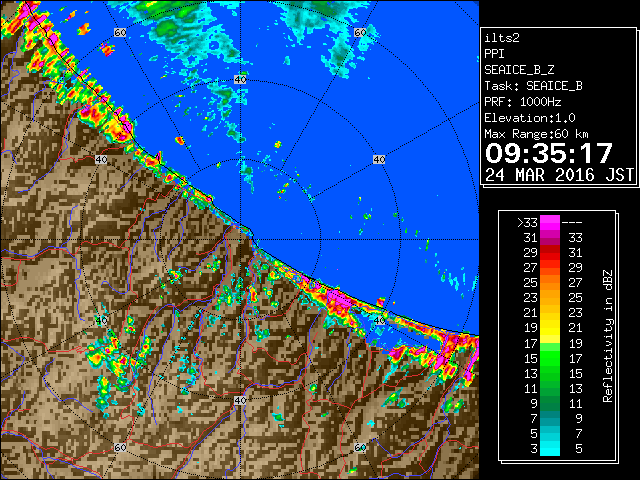The width and height of the screenshot is (640, 480).
Task: Click the 'ilts2' radar site name
Action: (502, 38)
